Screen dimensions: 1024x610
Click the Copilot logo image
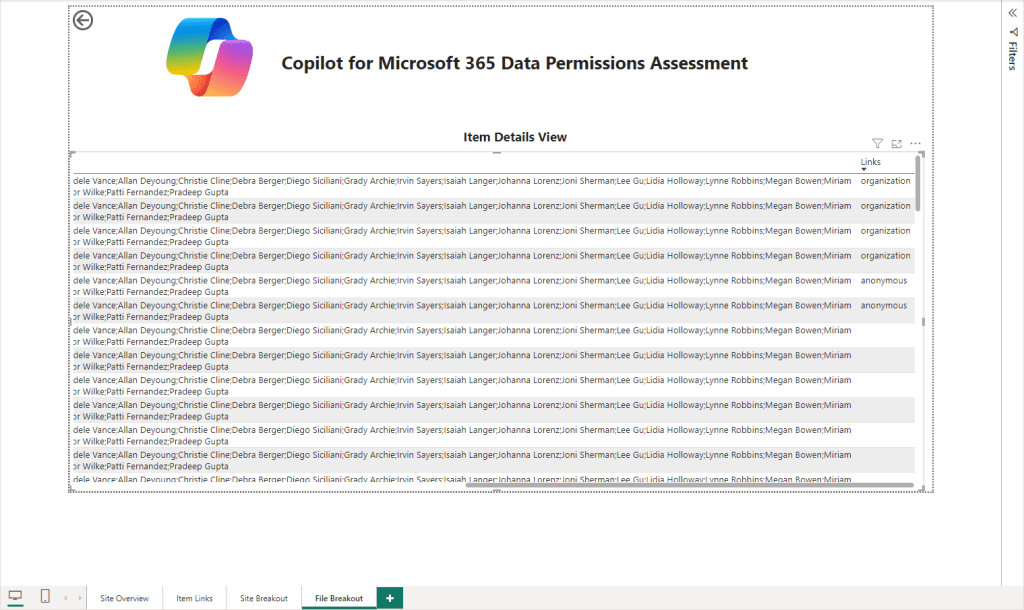[209, 57]
